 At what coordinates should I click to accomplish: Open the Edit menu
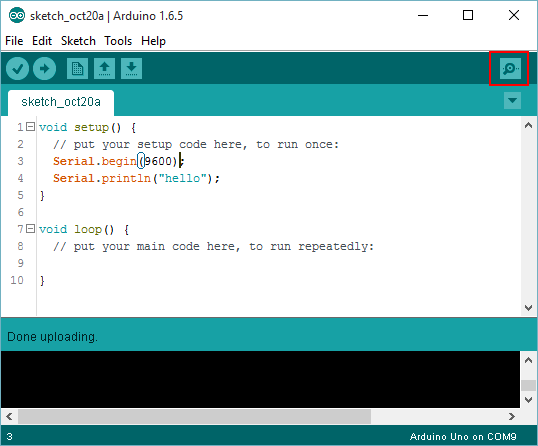42,41
